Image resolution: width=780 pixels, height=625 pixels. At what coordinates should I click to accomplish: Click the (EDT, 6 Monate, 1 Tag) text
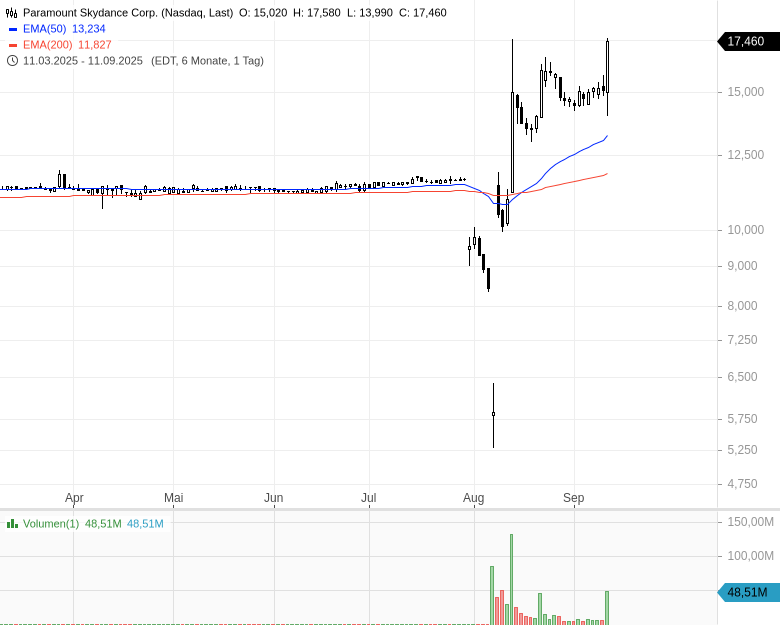point(207,61)
